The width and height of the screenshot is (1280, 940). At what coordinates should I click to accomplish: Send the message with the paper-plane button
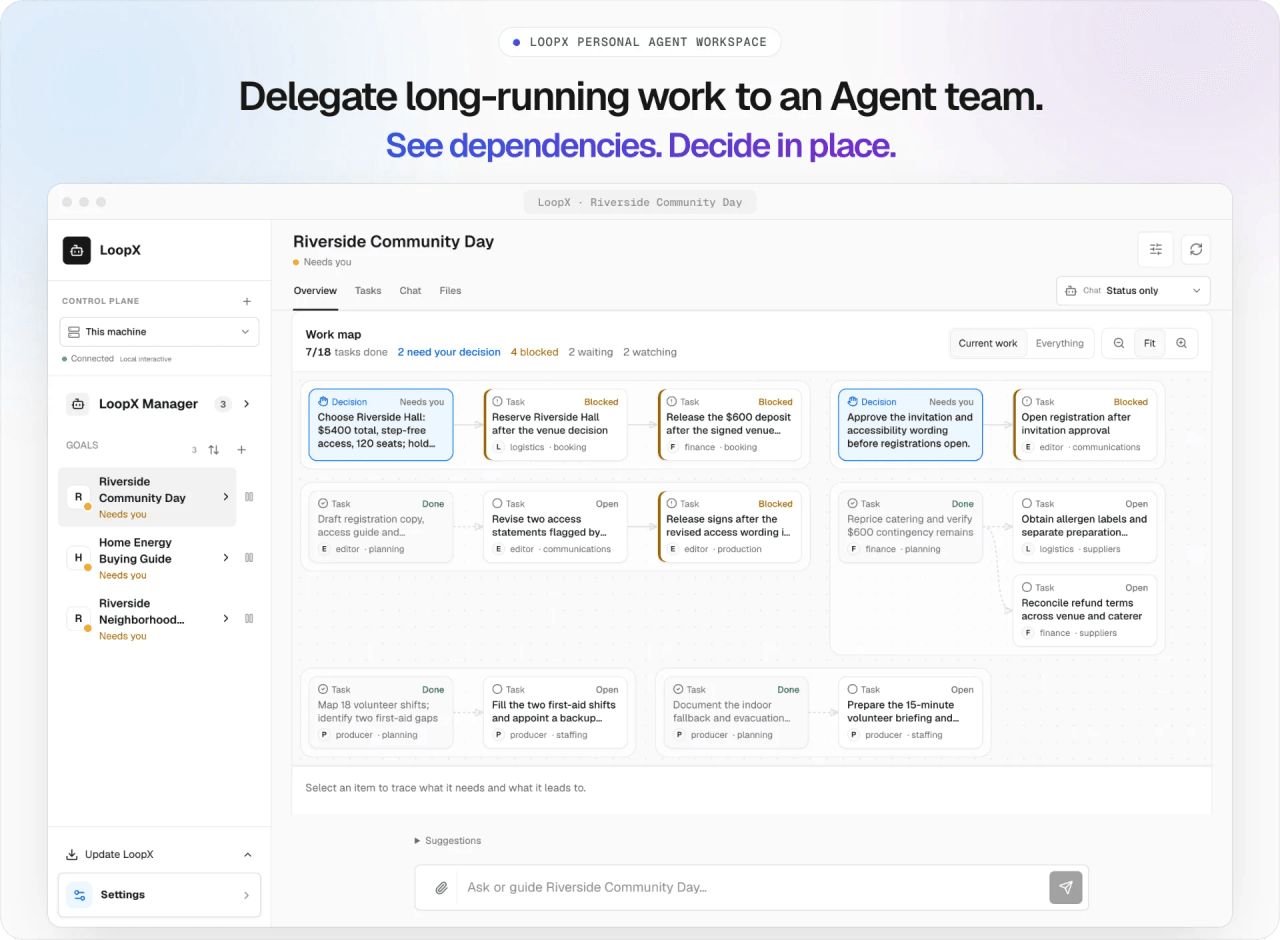point(1066,888)
